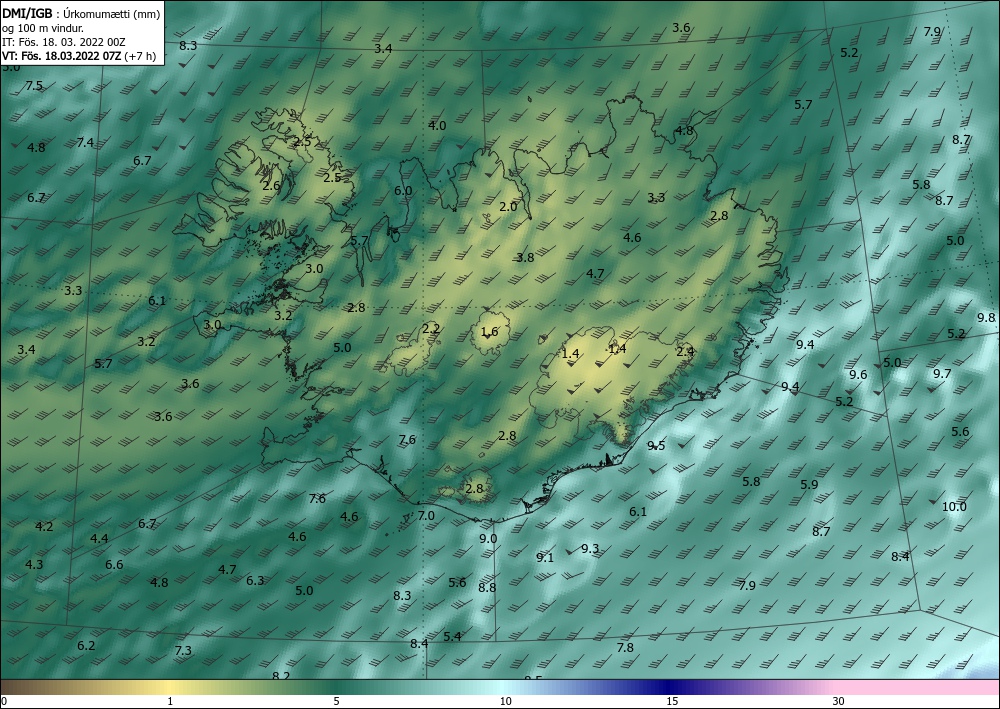Click the map value '9.8'

click(x=986, y=318)
